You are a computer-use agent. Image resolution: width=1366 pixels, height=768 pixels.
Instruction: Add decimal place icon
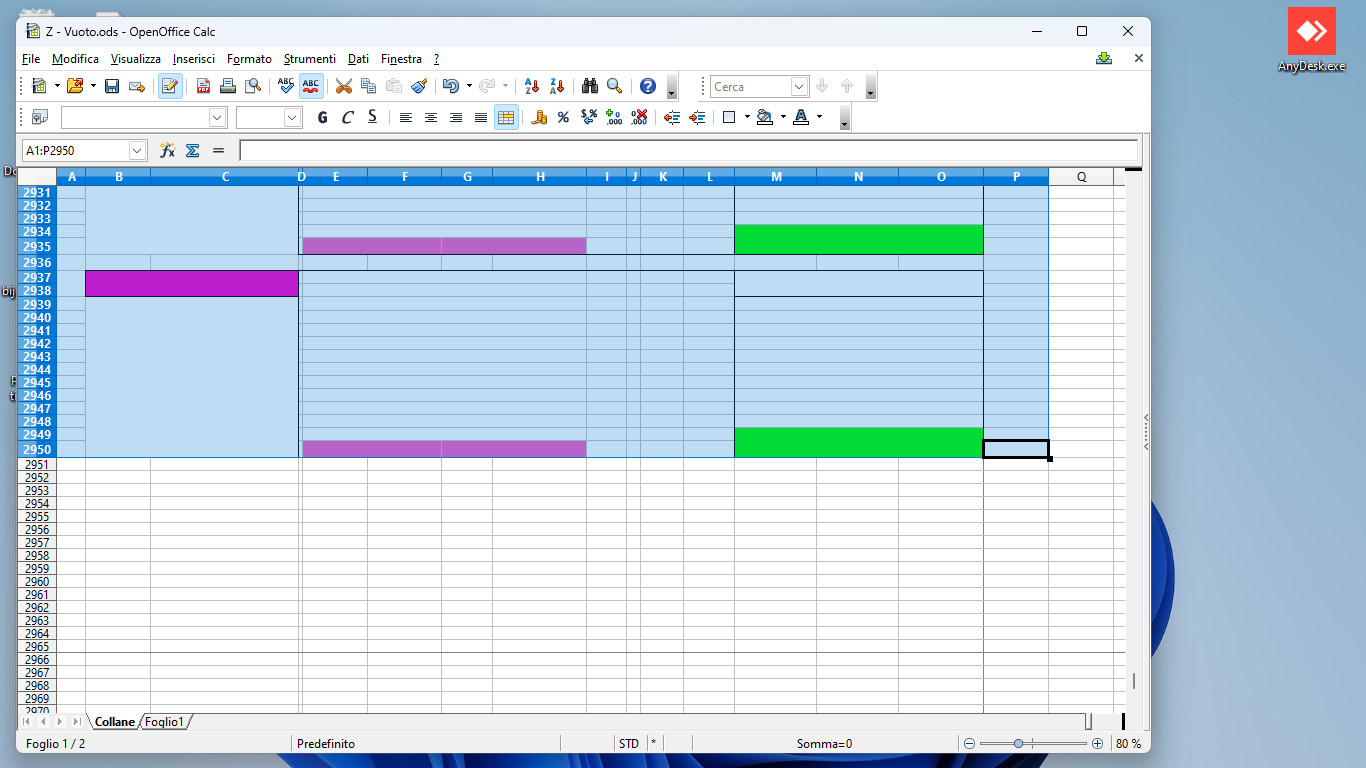point(614,117)
